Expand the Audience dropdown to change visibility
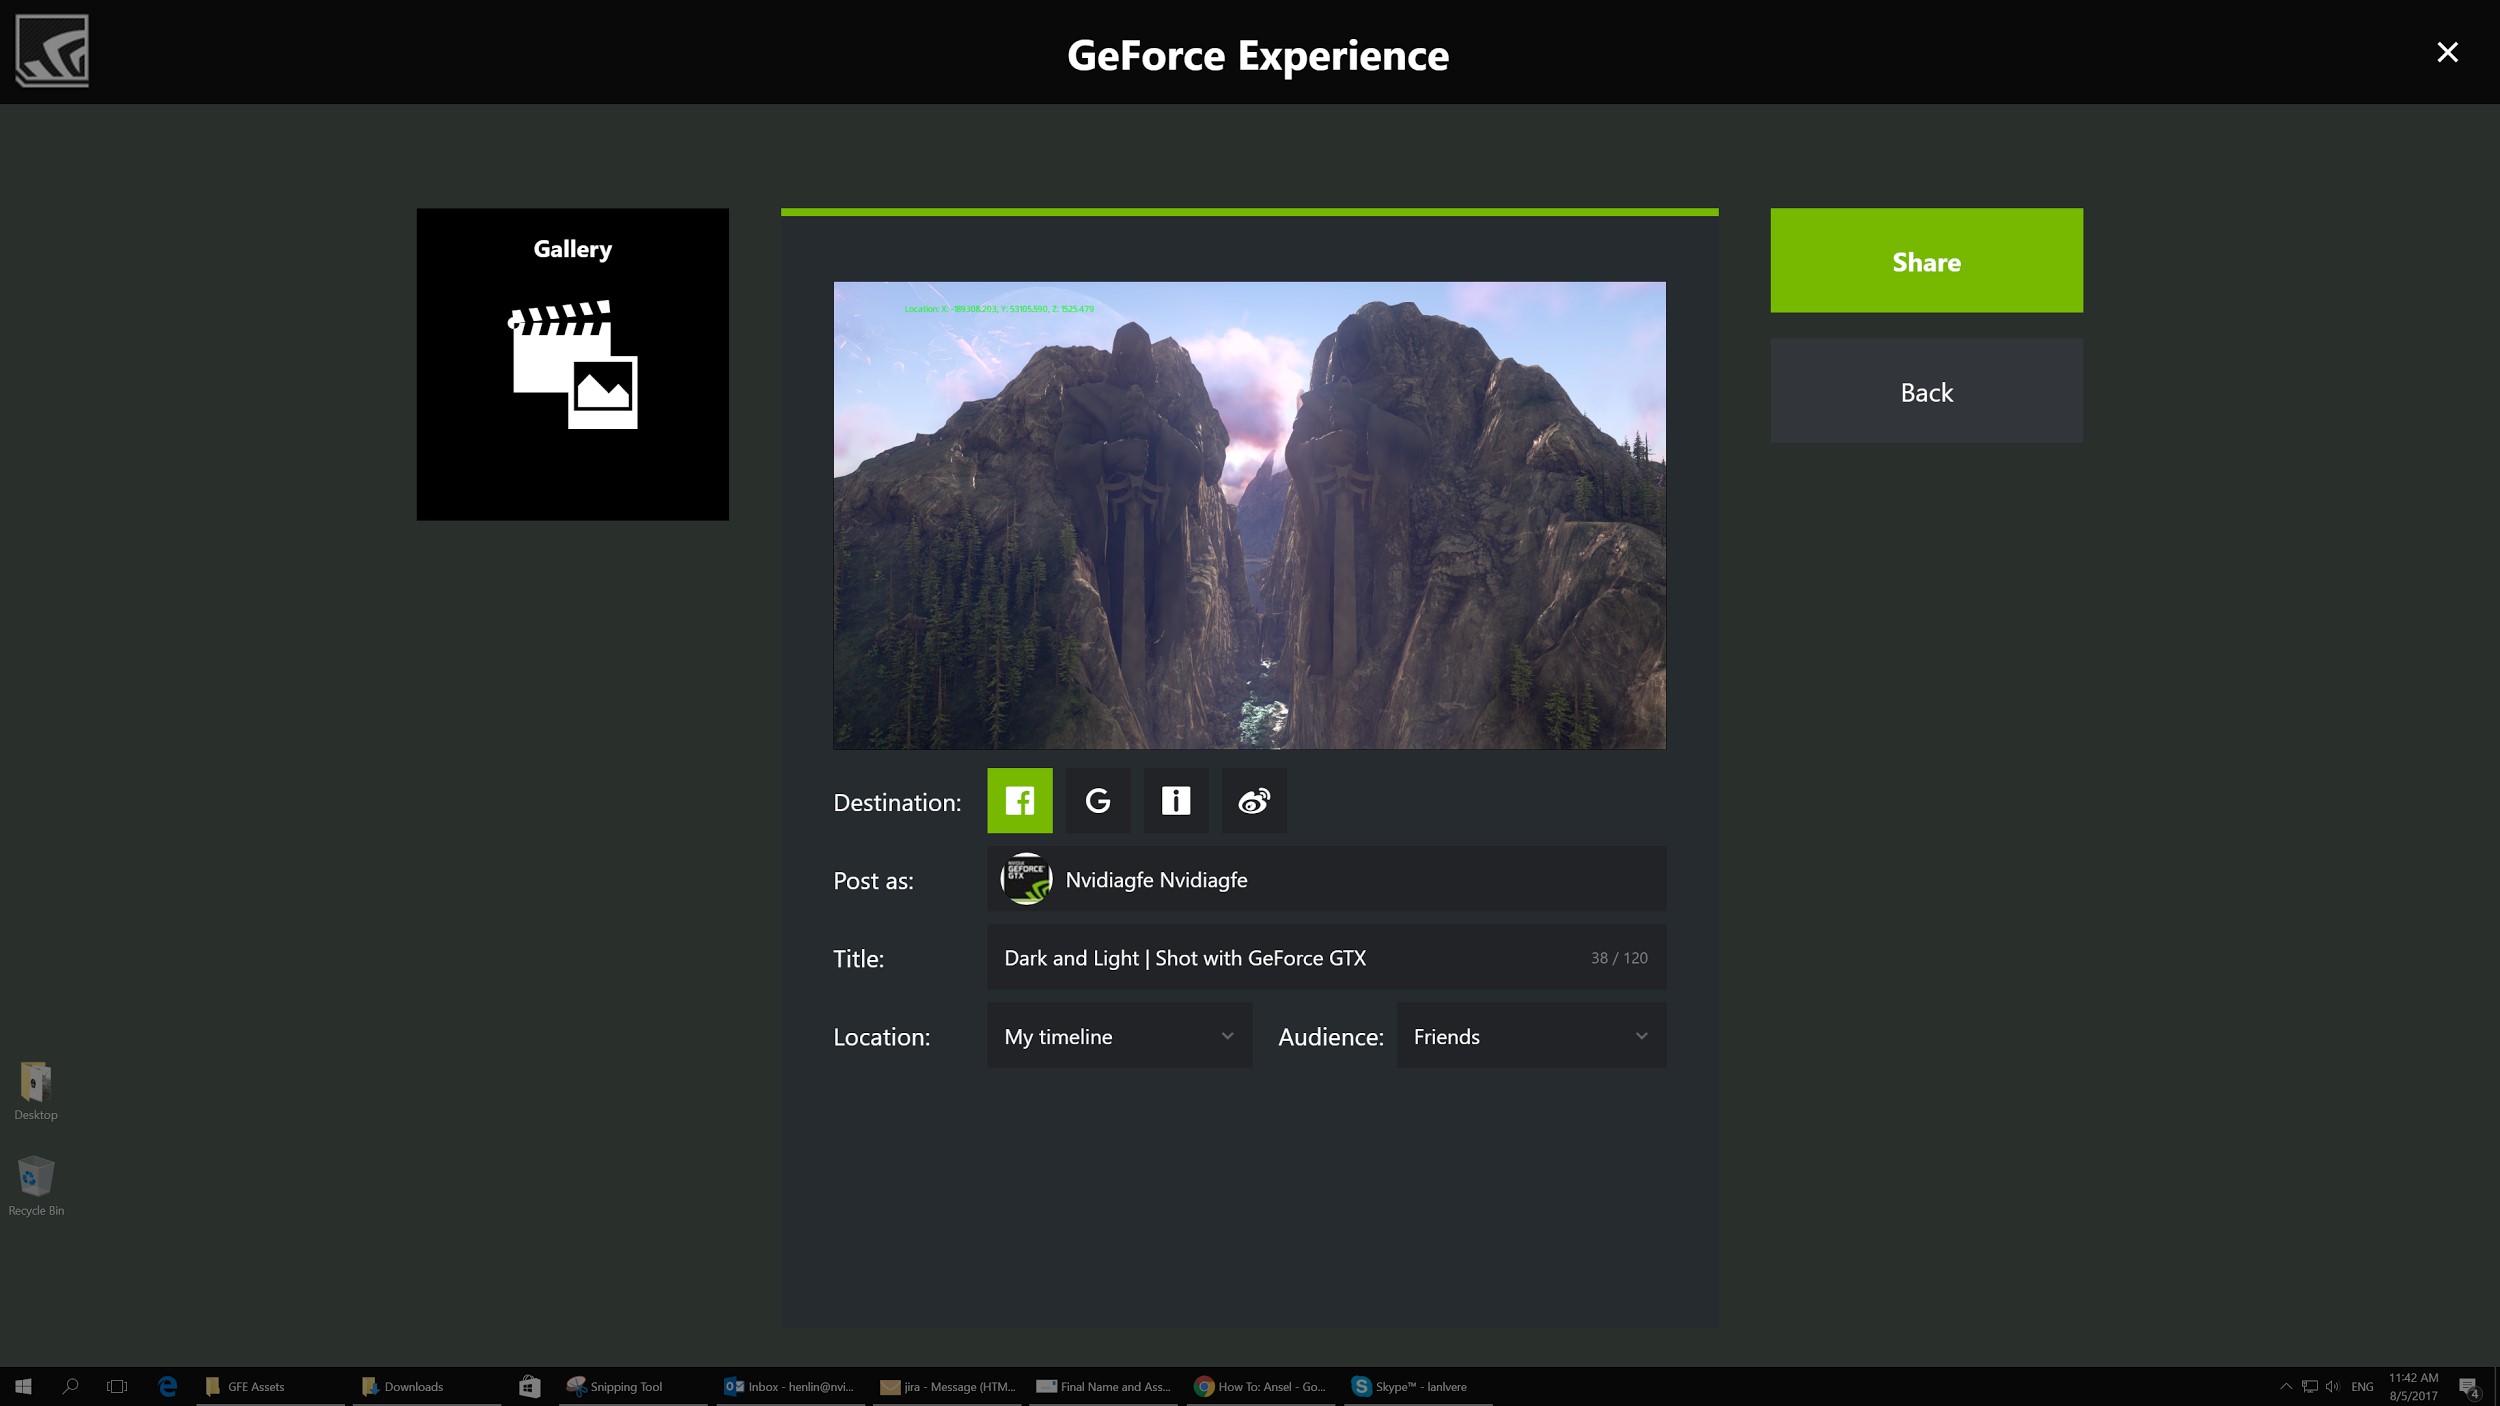This screenshot has width=2500, height=1406. pos(1530,1035)
